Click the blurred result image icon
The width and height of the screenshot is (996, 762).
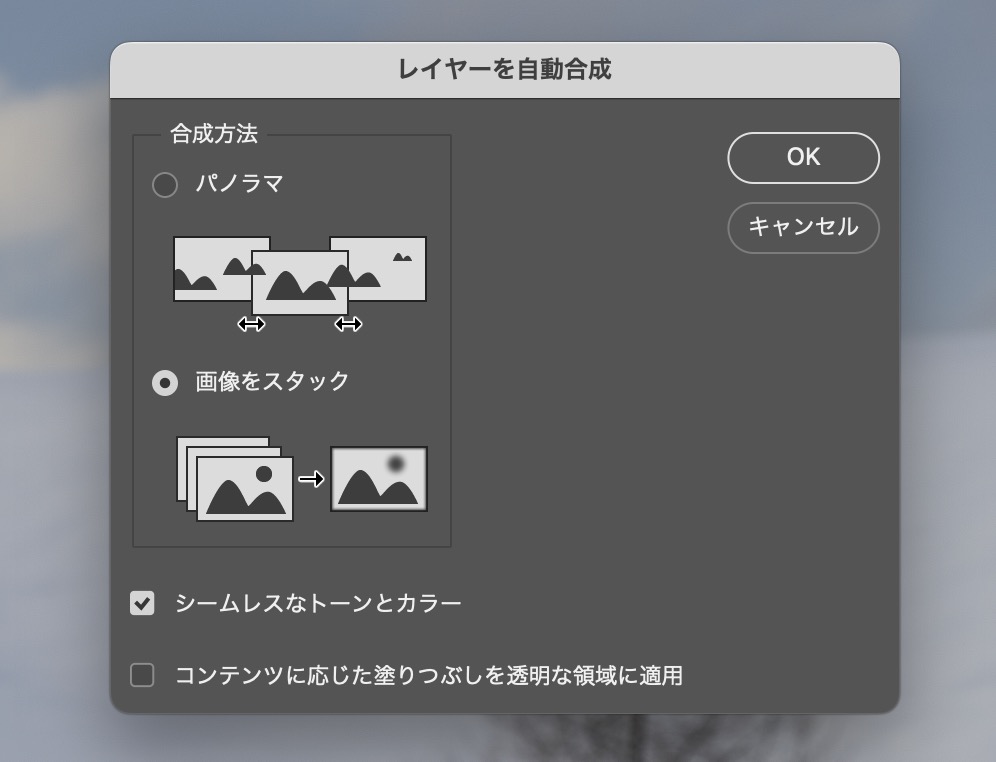379,479
